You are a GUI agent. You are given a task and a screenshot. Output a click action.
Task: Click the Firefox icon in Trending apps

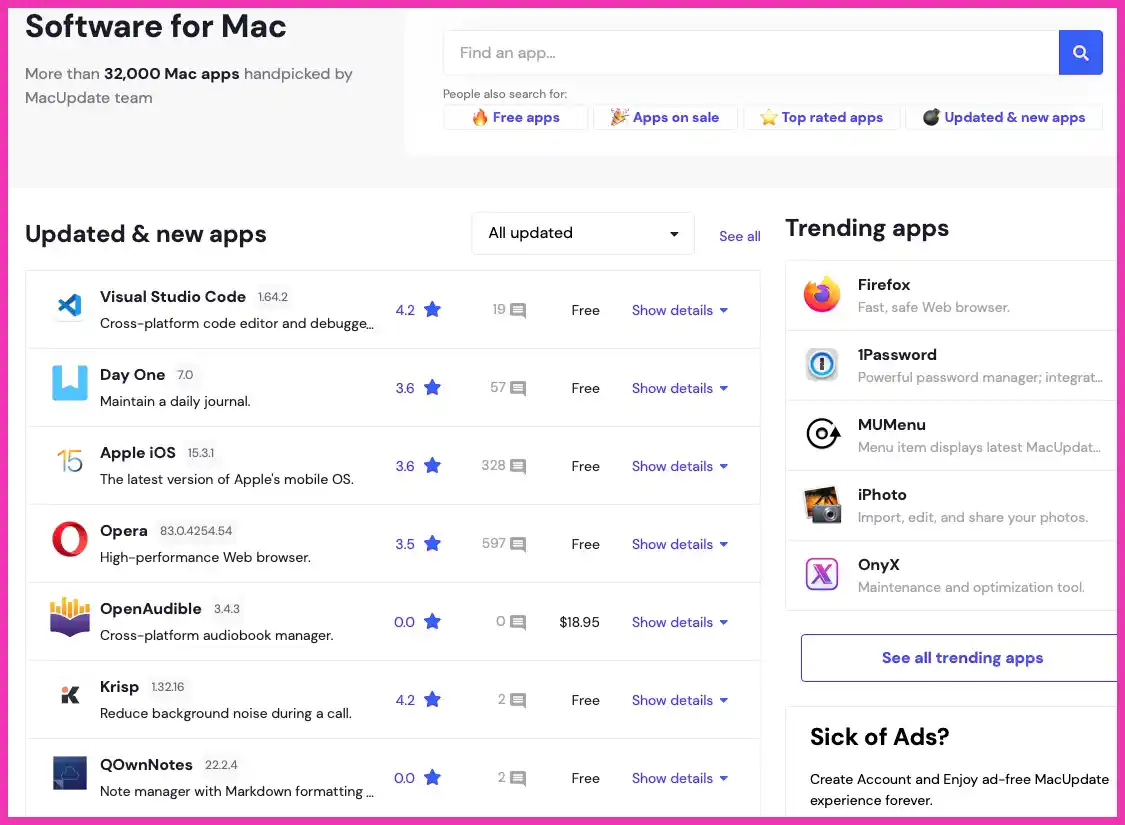coord(822,294)
